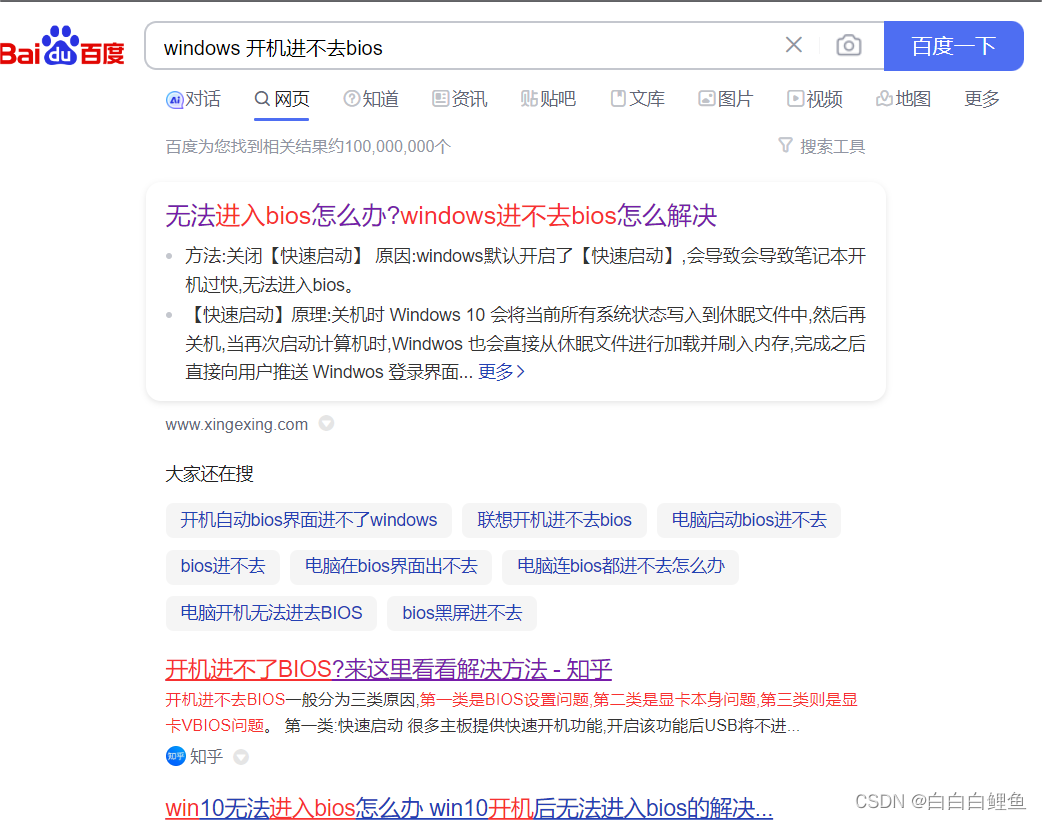The image size is (1042, 820).
Task: Switch to the 资讯 tab
Action: (x=459, y=99)
